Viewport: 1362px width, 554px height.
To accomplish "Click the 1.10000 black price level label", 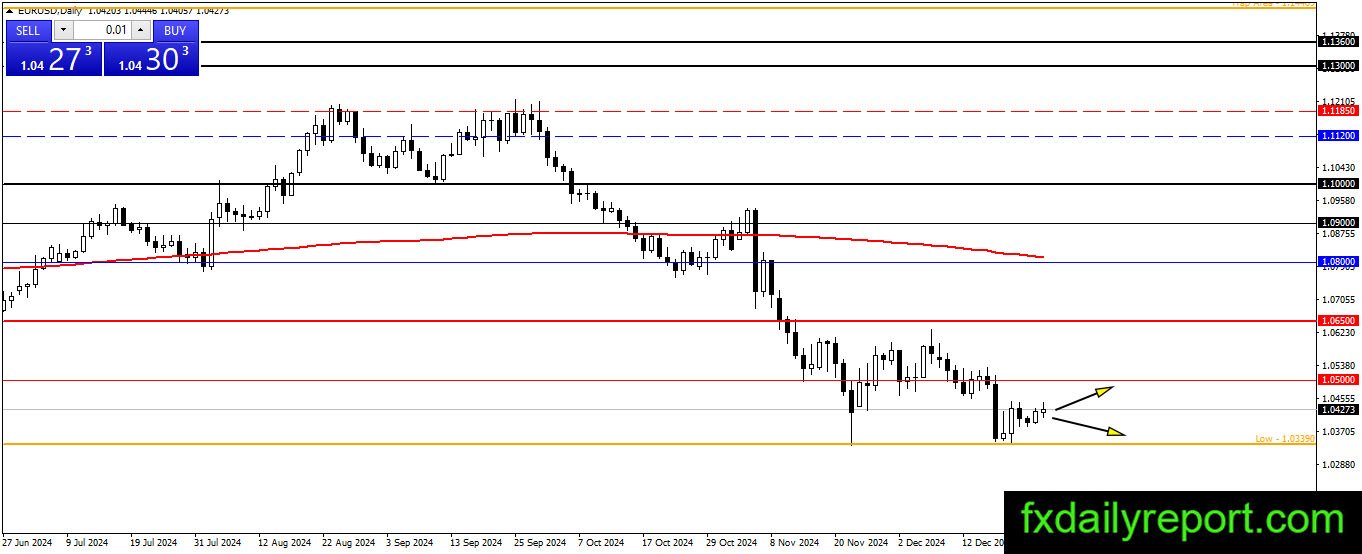I will [1338, 184].
